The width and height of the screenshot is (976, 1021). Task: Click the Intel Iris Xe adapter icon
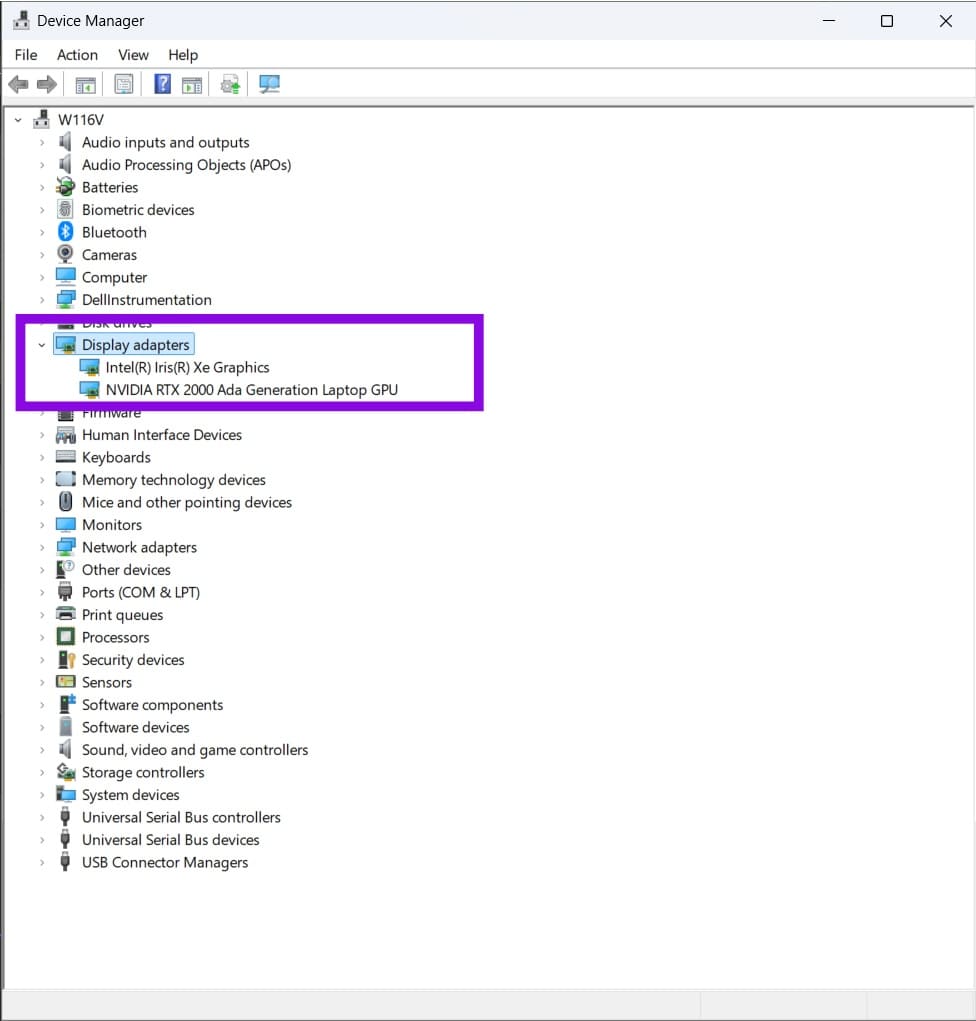coord(89,367)
